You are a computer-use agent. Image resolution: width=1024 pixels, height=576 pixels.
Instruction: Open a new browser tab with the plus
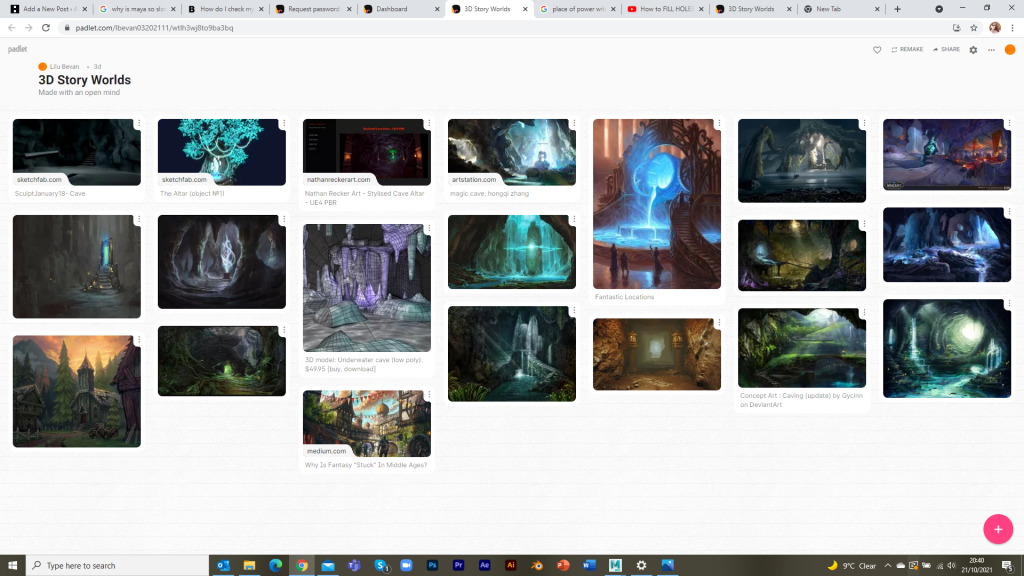tap(897, 9)
